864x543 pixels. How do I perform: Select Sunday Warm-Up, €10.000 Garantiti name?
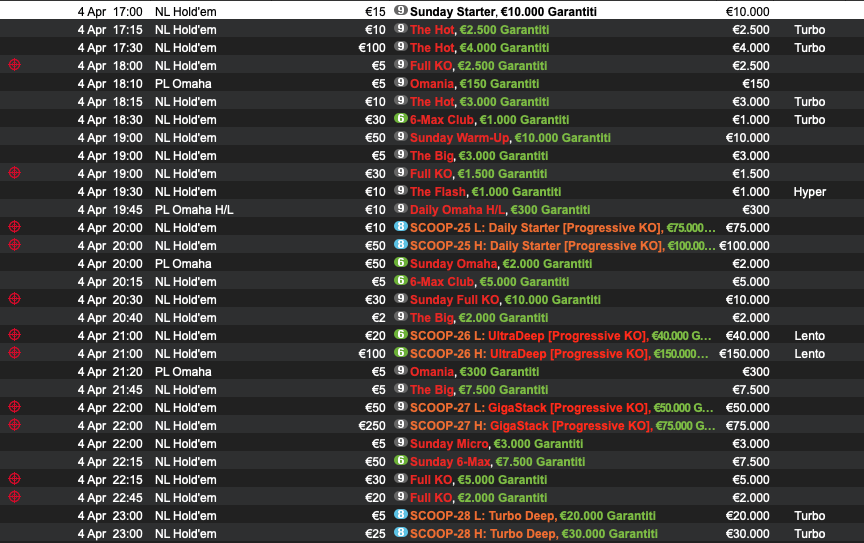510,138
